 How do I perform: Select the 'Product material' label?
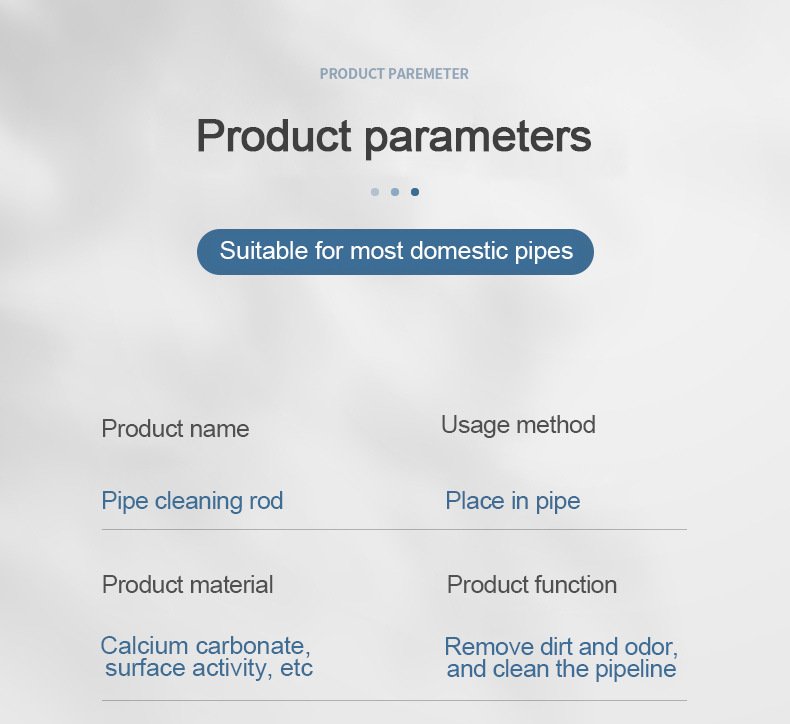click(188, 584)
